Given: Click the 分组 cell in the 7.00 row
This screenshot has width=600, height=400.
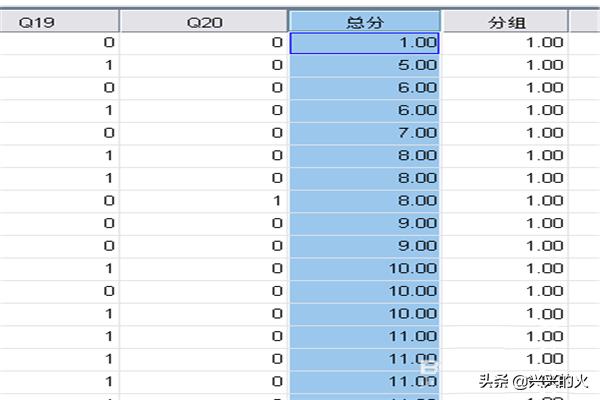Looking at the screenshot, I should [x=505, y=133].
